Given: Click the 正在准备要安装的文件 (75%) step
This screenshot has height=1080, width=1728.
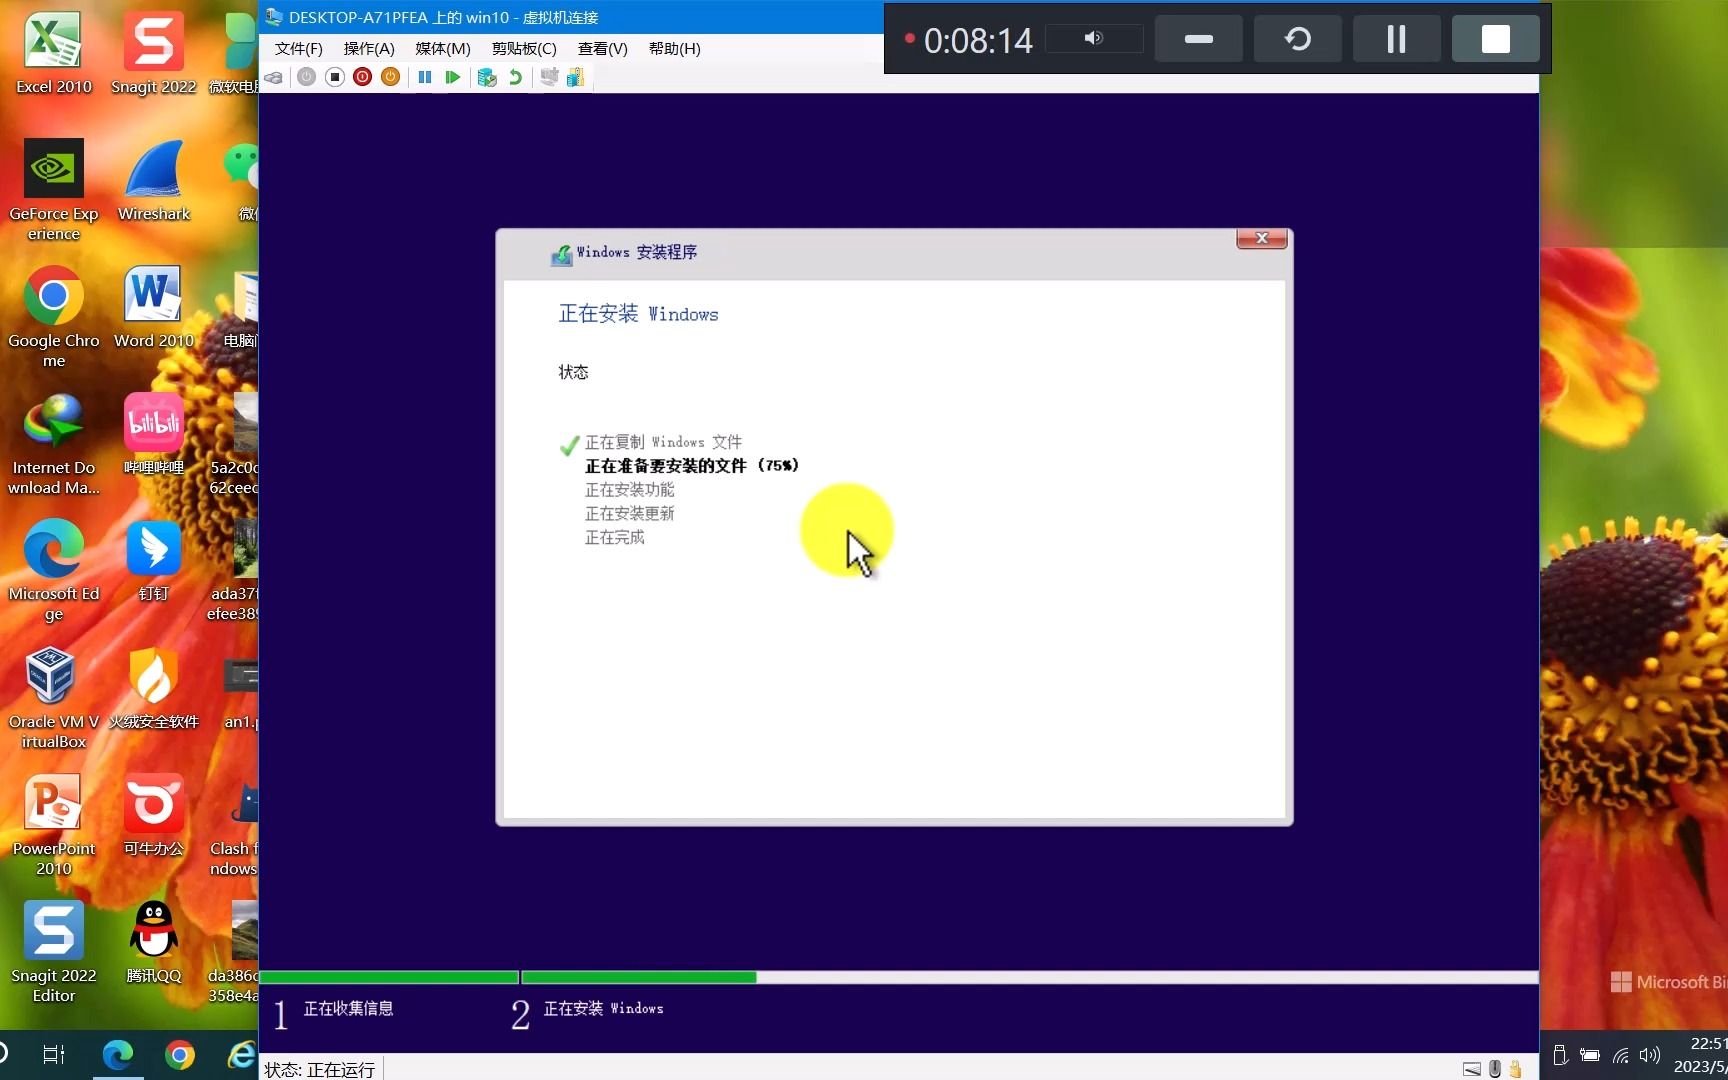Looking at the screenshot, I should point(692,466).
